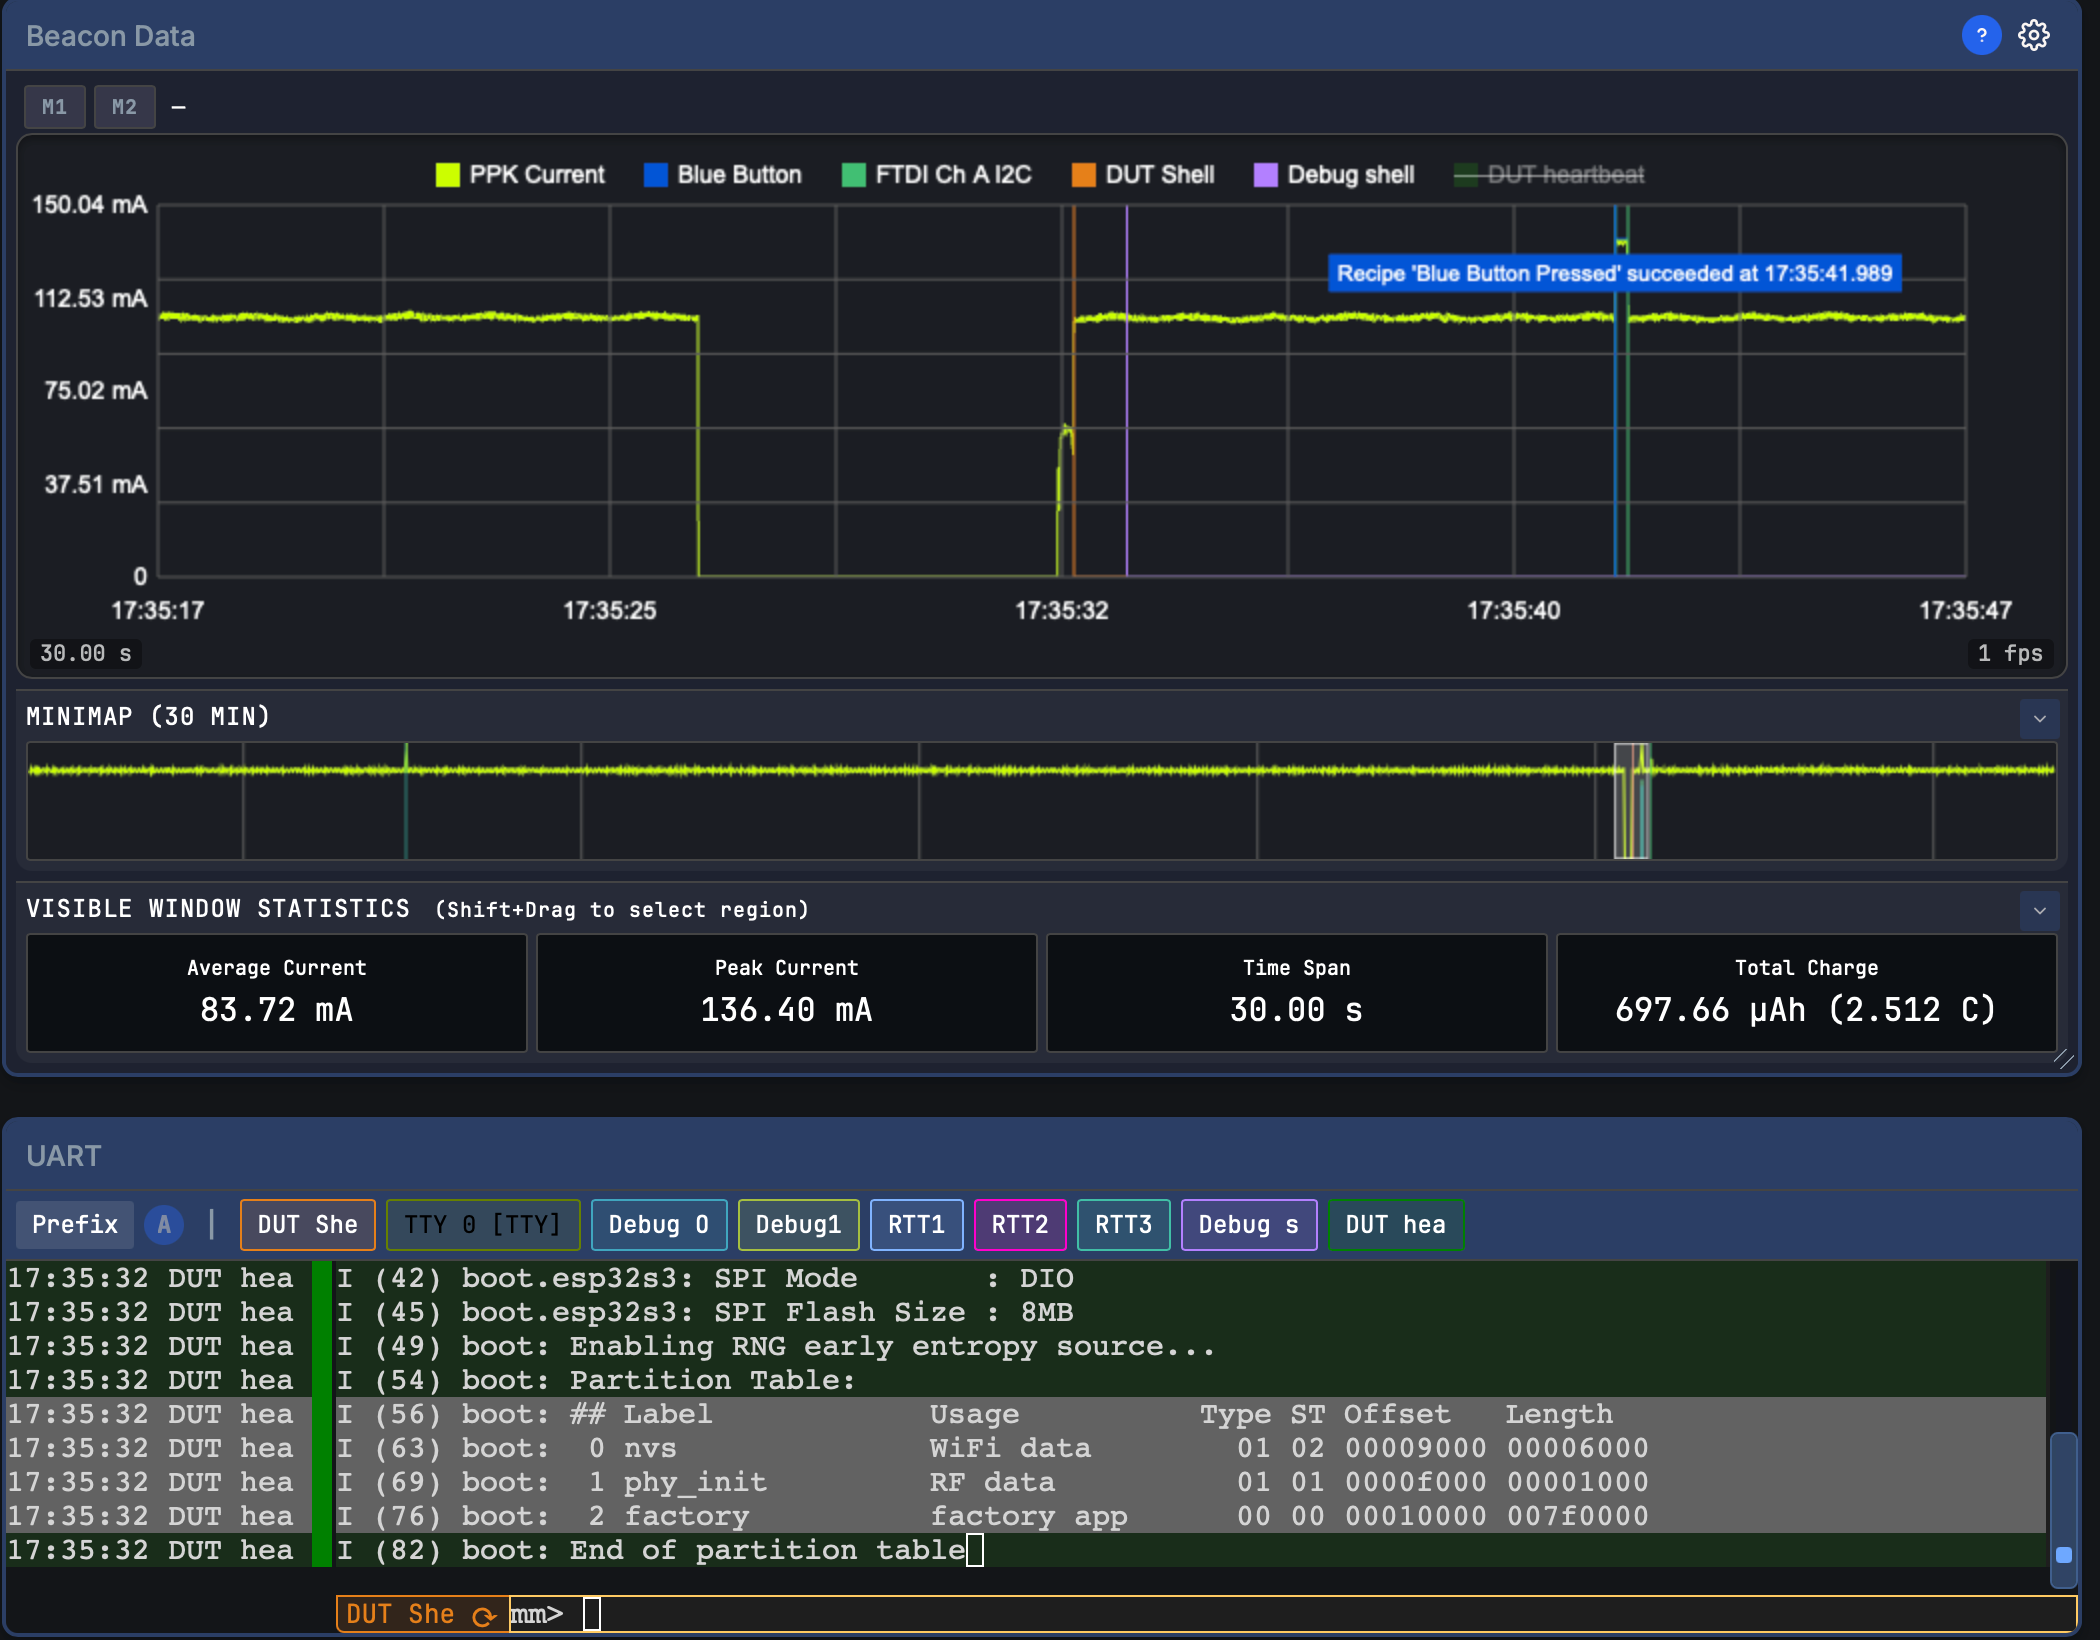Click log line 'boot: Partition Table:'
Screen dimensions: 2100x1640
coord(1026,1380)
